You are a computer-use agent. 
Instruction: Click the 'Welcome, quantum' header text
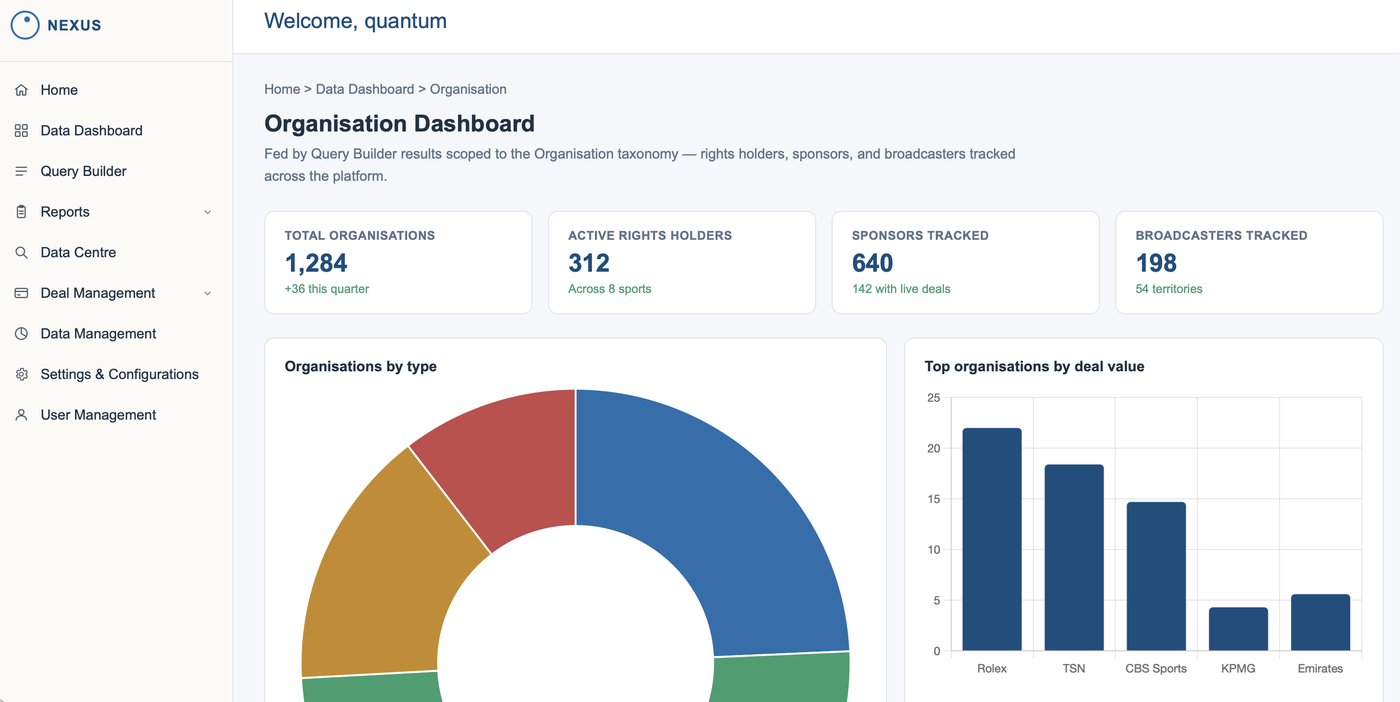click(x=355, y=21)
